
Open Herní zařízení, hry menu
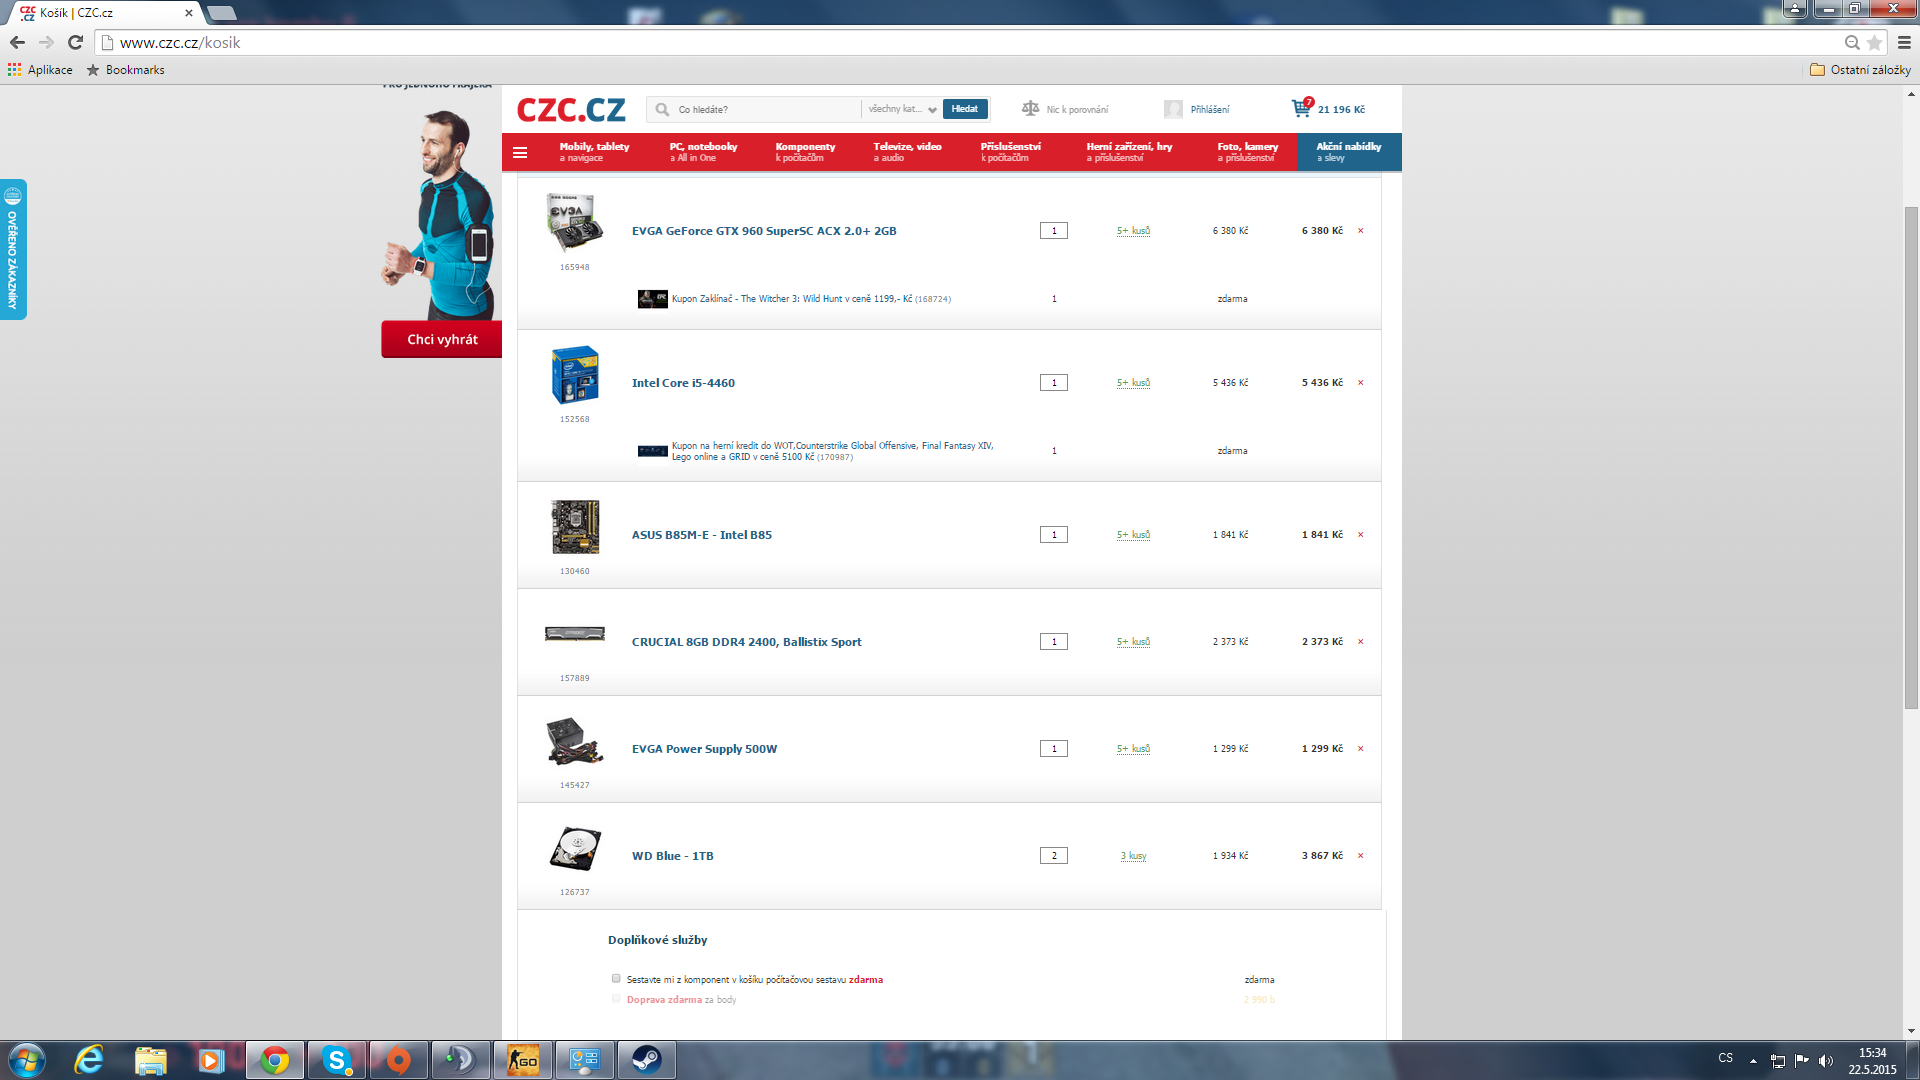(x=1129, y=152)
